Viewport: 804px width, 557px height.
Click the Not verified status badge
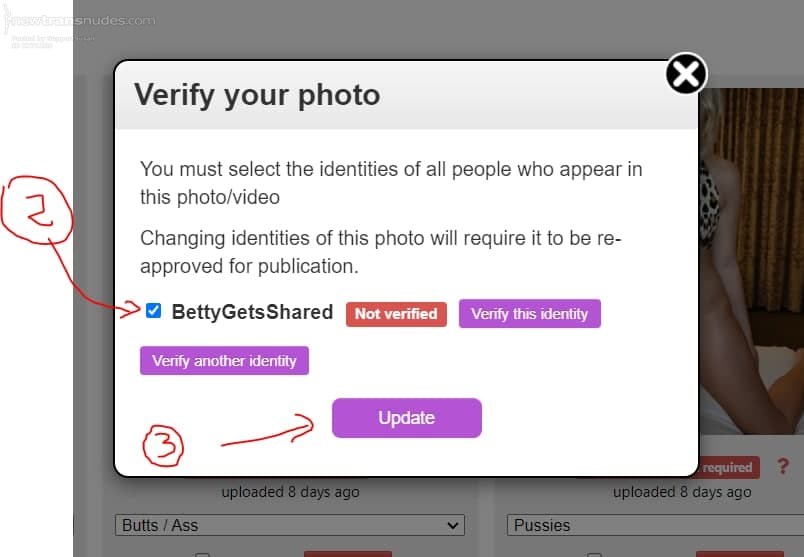click(396, 313)
